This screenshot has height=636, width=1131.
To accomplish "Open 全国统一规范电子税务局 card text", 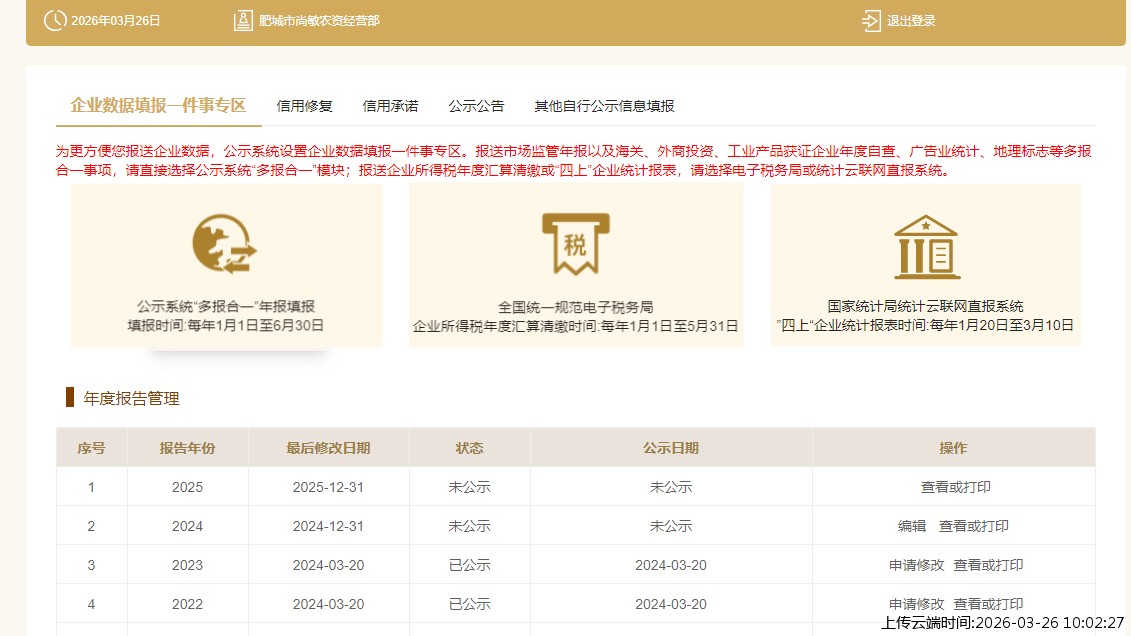I will point(575,307).
